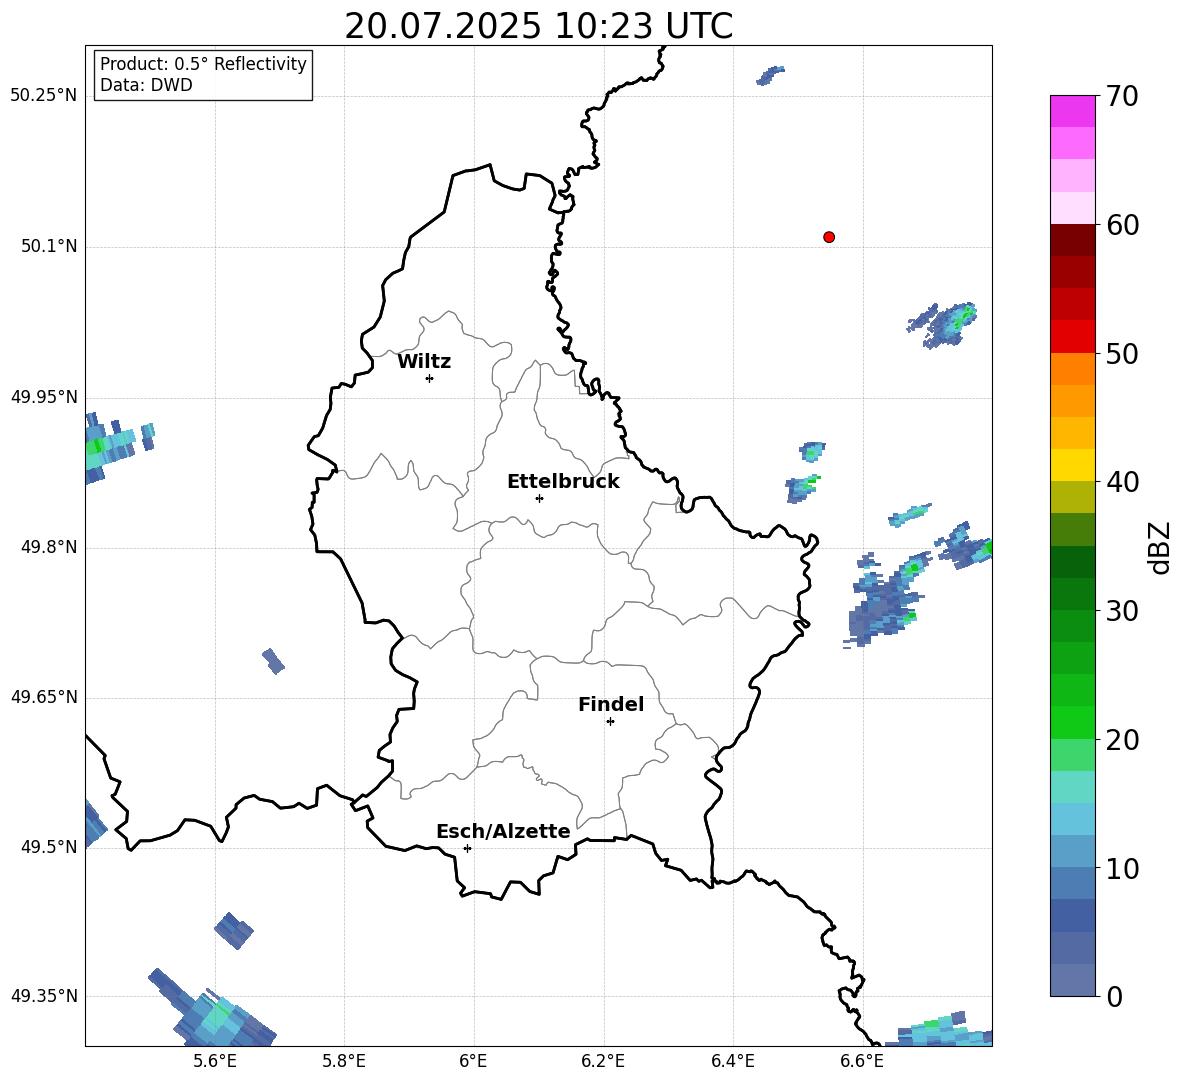Select the Ettelbruck city label
The height and width of the screenshot is (1081, 1184).
pyautogui.click(x=563, y=482)
